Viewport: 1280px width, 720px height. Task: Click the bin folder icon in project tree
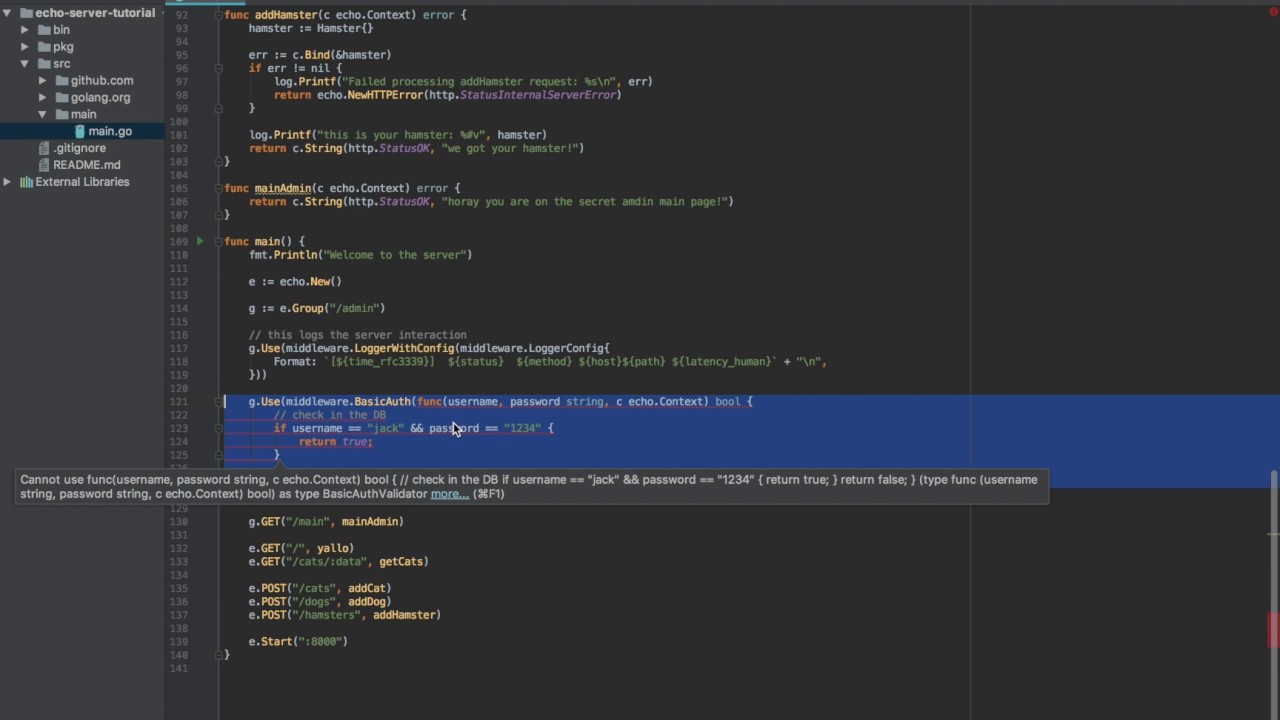tap(44, 30)
